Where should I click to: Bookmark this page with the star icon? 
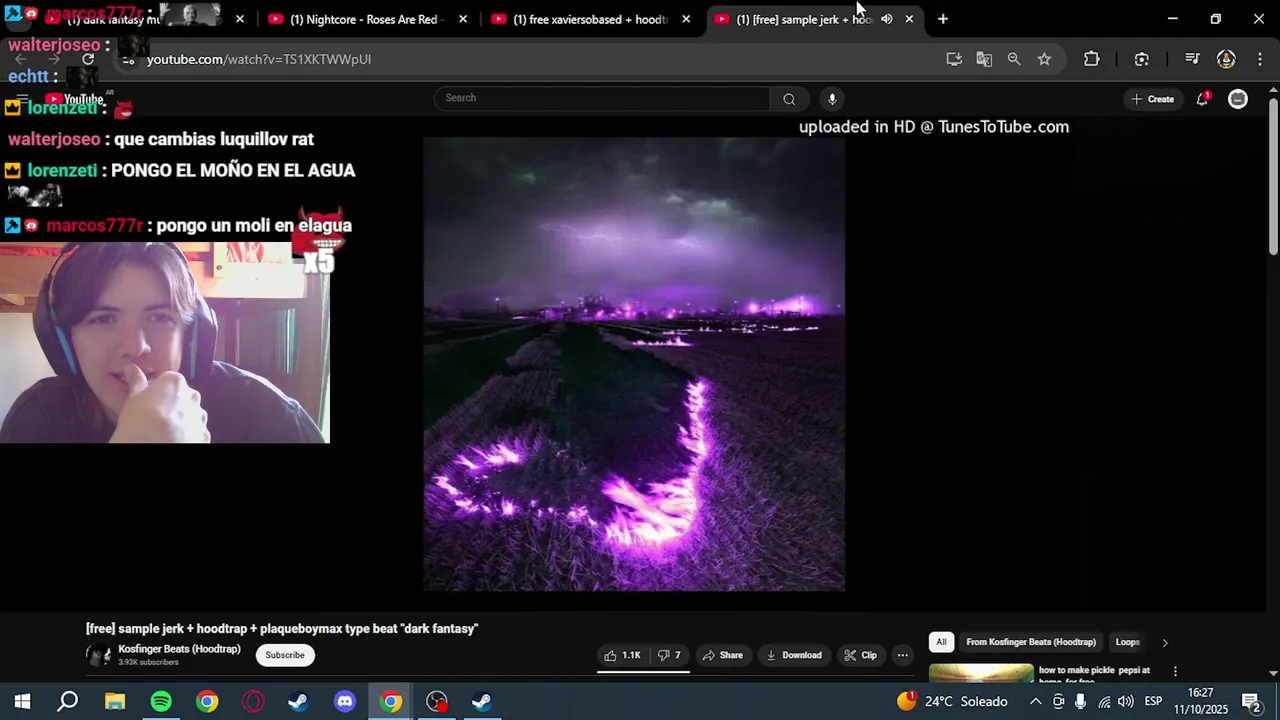point(1044,59)
